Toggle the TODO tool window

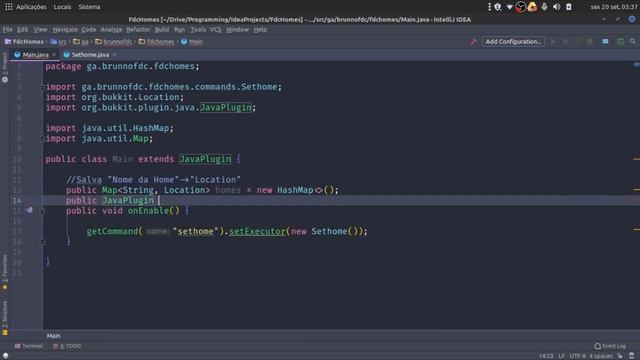[x=67, y=346]
